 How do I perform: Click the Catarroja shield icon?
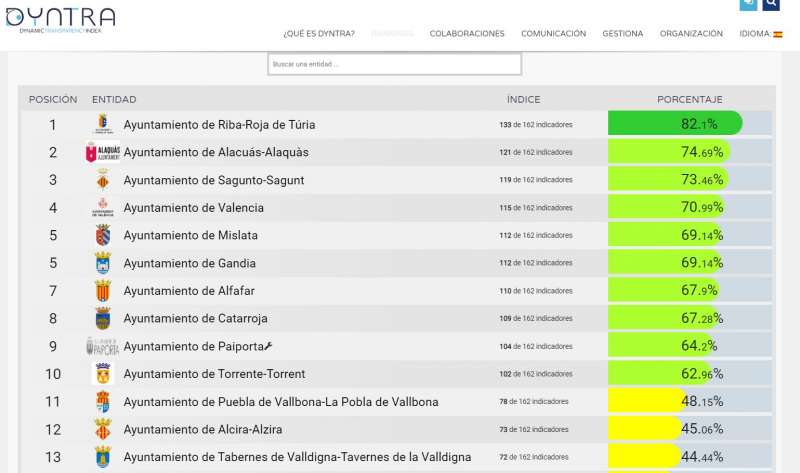103,318
